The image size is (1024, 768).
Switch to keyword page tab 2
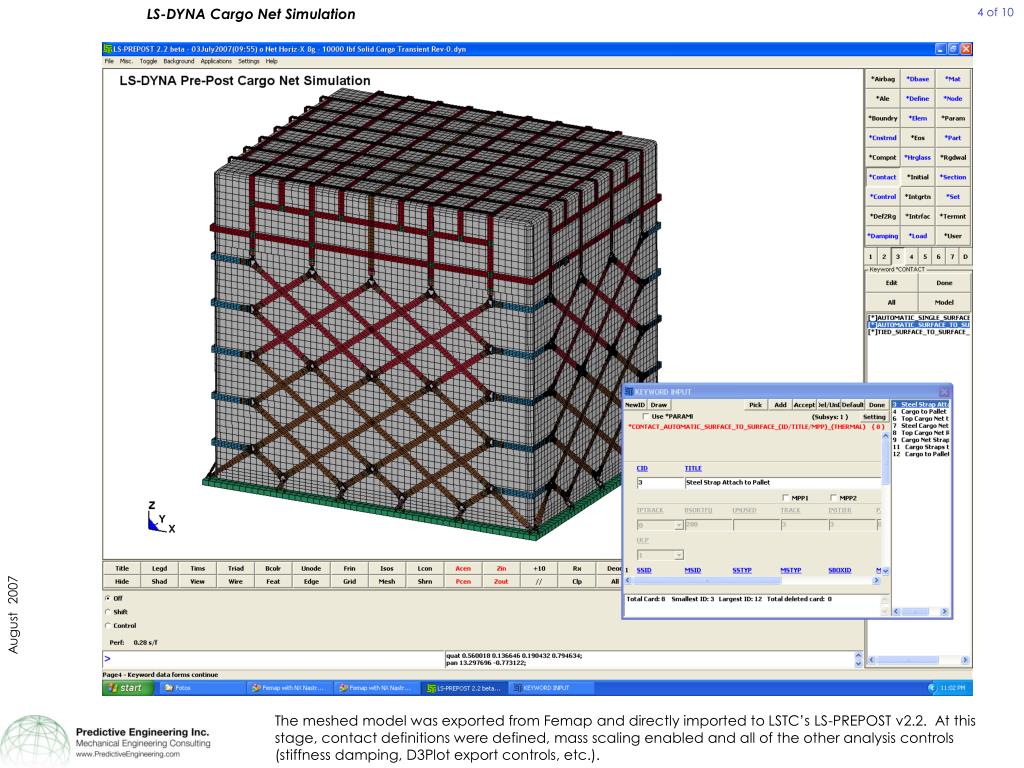pyautogui.click(x=884, y=257)
